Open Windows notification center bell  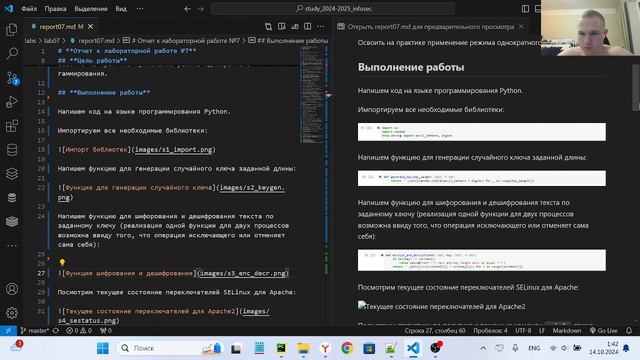[626, 348]
